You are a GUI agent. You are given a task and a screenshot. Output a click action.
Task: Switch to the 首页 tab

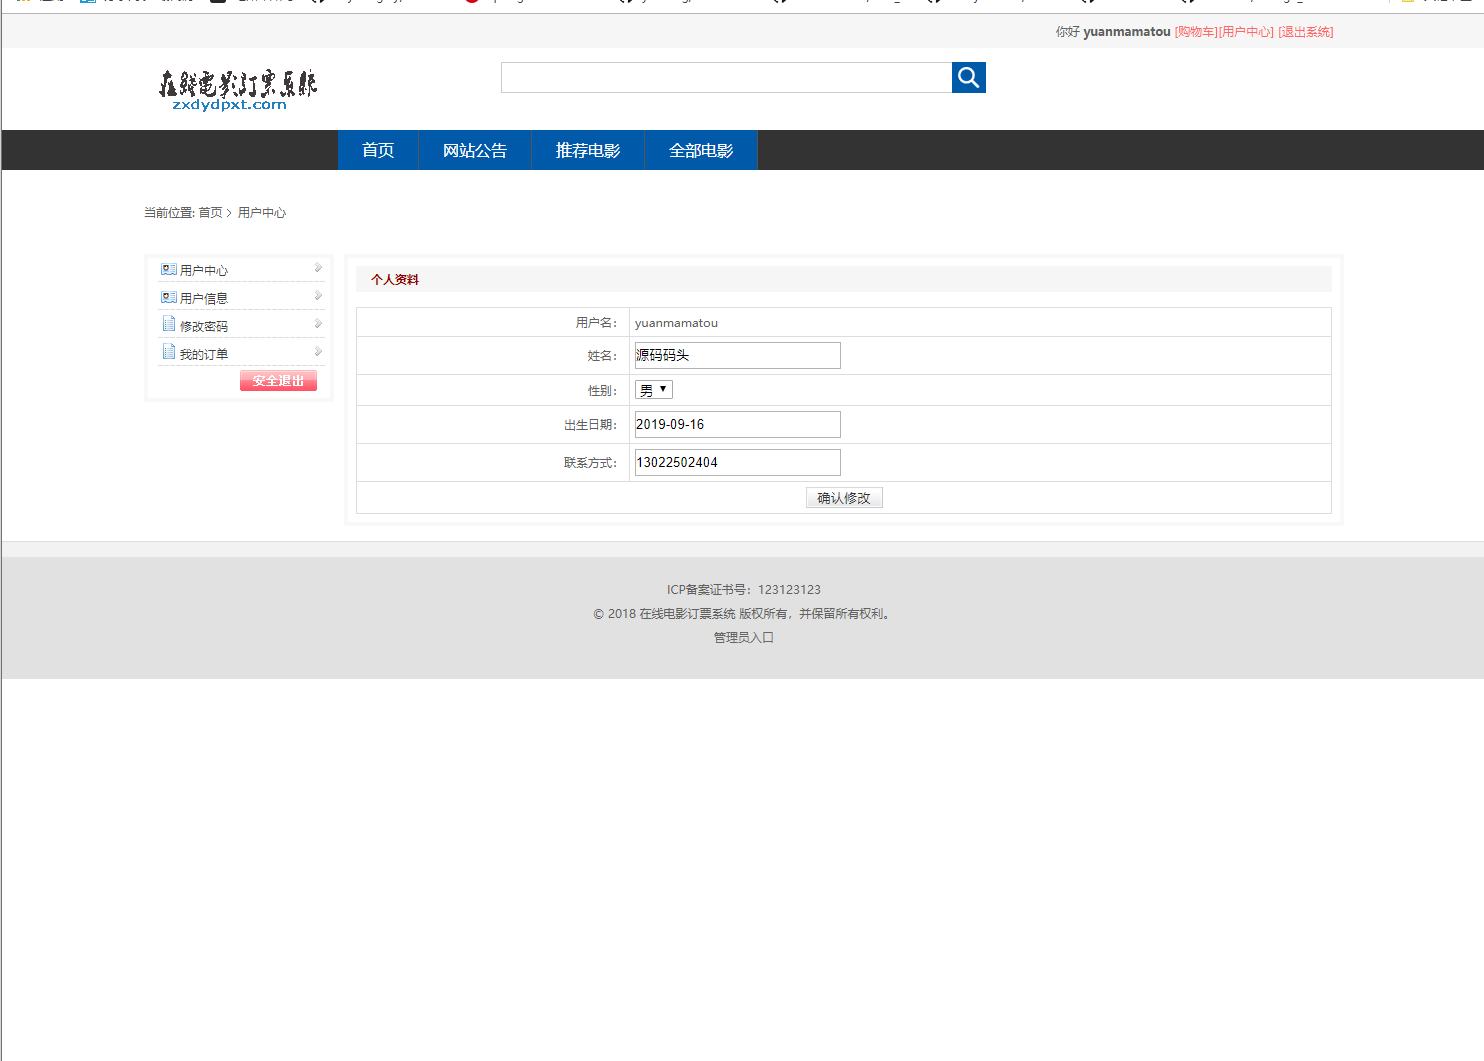377,149
